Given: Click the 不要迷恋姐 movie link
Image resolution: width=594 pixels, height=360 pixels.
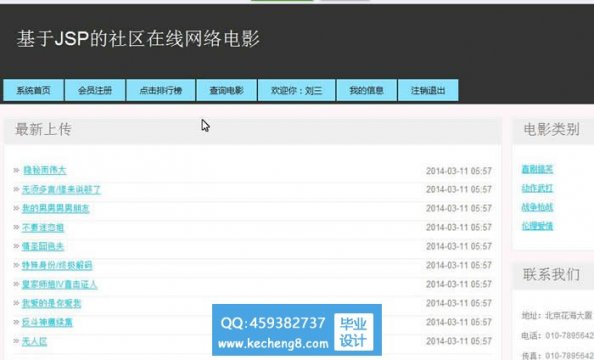Looking at the screenshot, I should pyautogui.click(x=43, y=227).
